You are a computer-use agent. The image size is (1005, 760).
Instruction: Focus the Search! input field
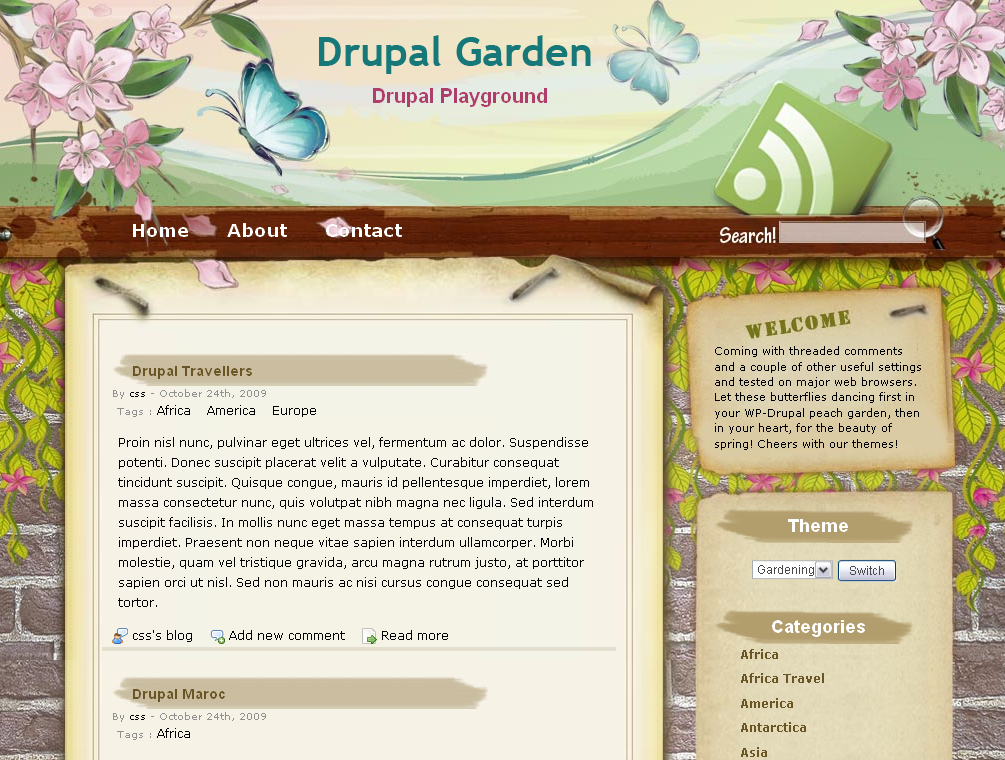tap(852, 233)
